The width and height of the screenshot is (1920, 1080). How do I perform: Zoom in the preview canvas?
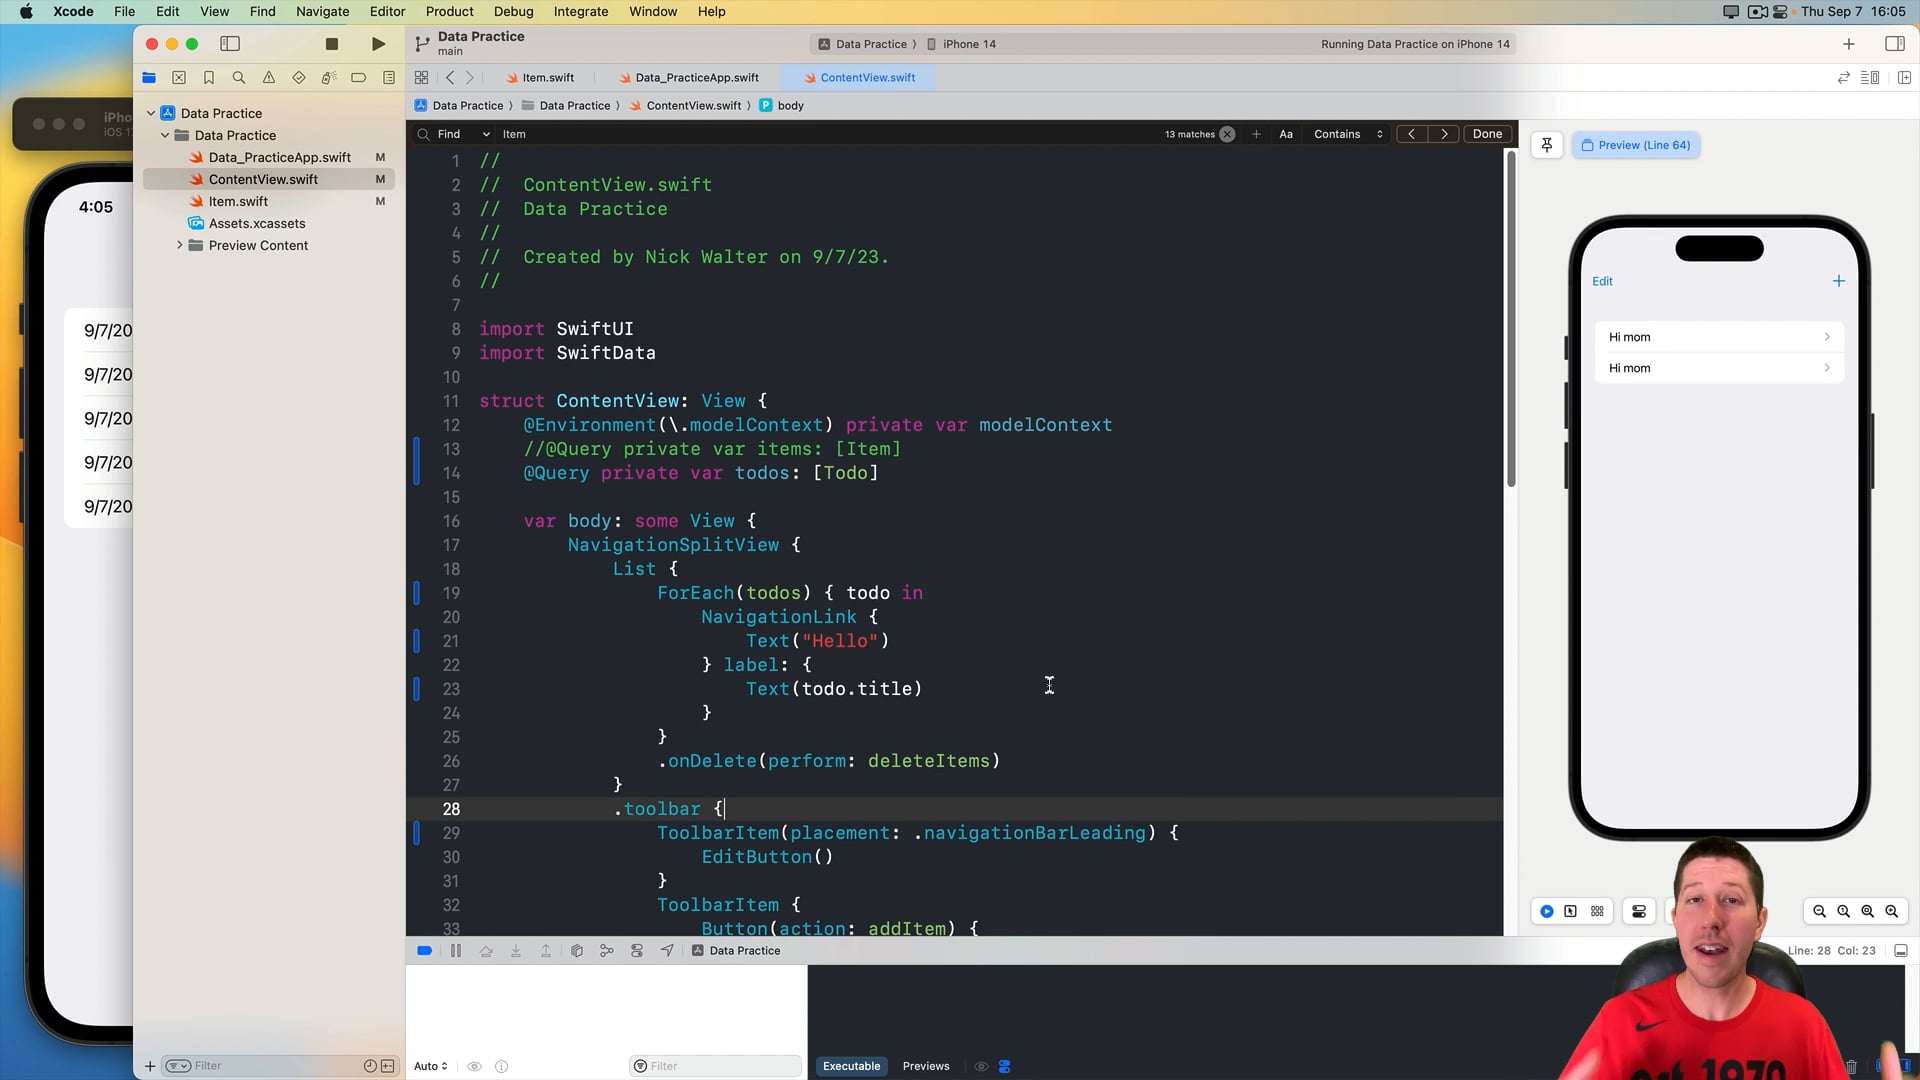coord(1891,911)
